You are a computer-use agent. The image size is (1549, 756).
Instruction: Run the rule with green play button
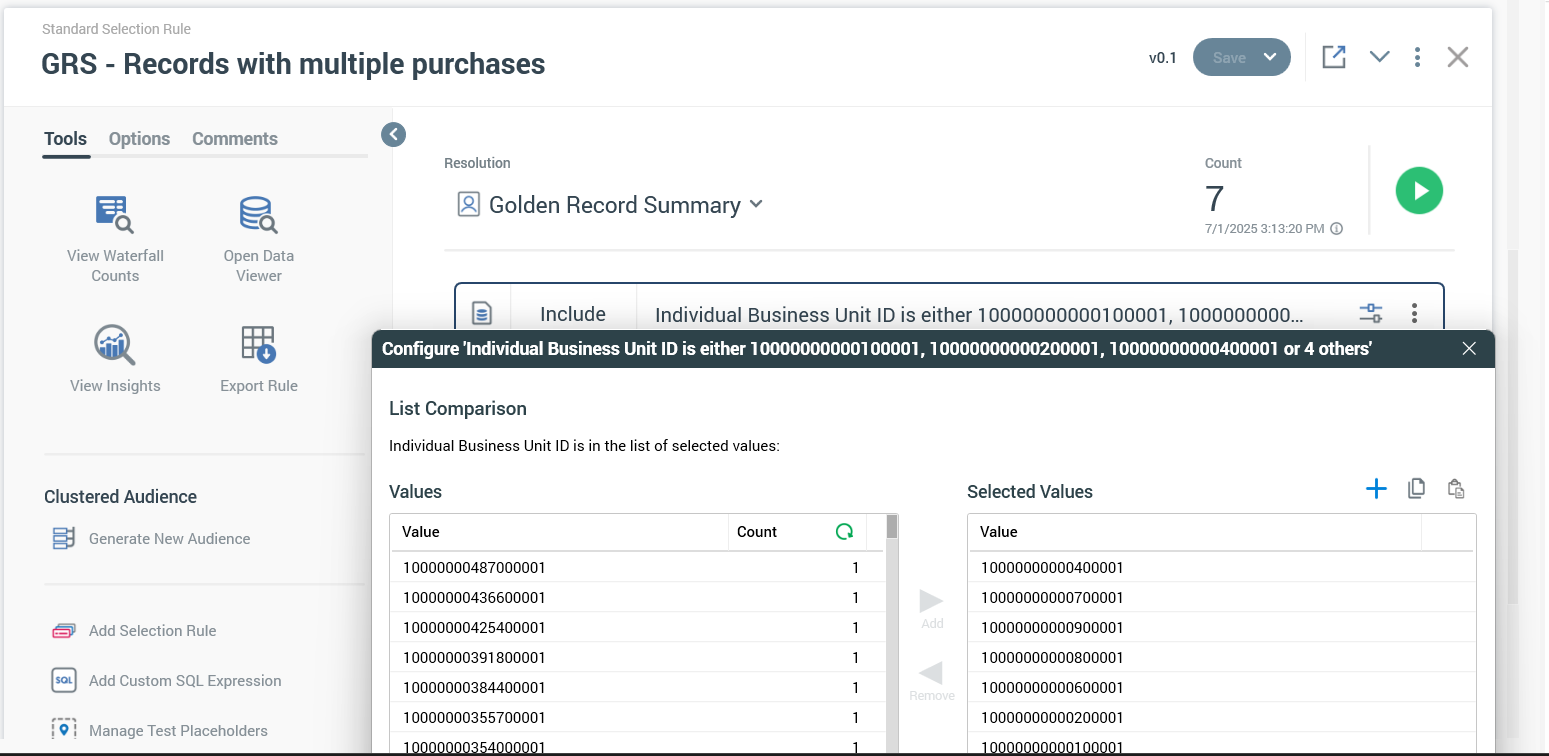click(x=1419, y=190)
